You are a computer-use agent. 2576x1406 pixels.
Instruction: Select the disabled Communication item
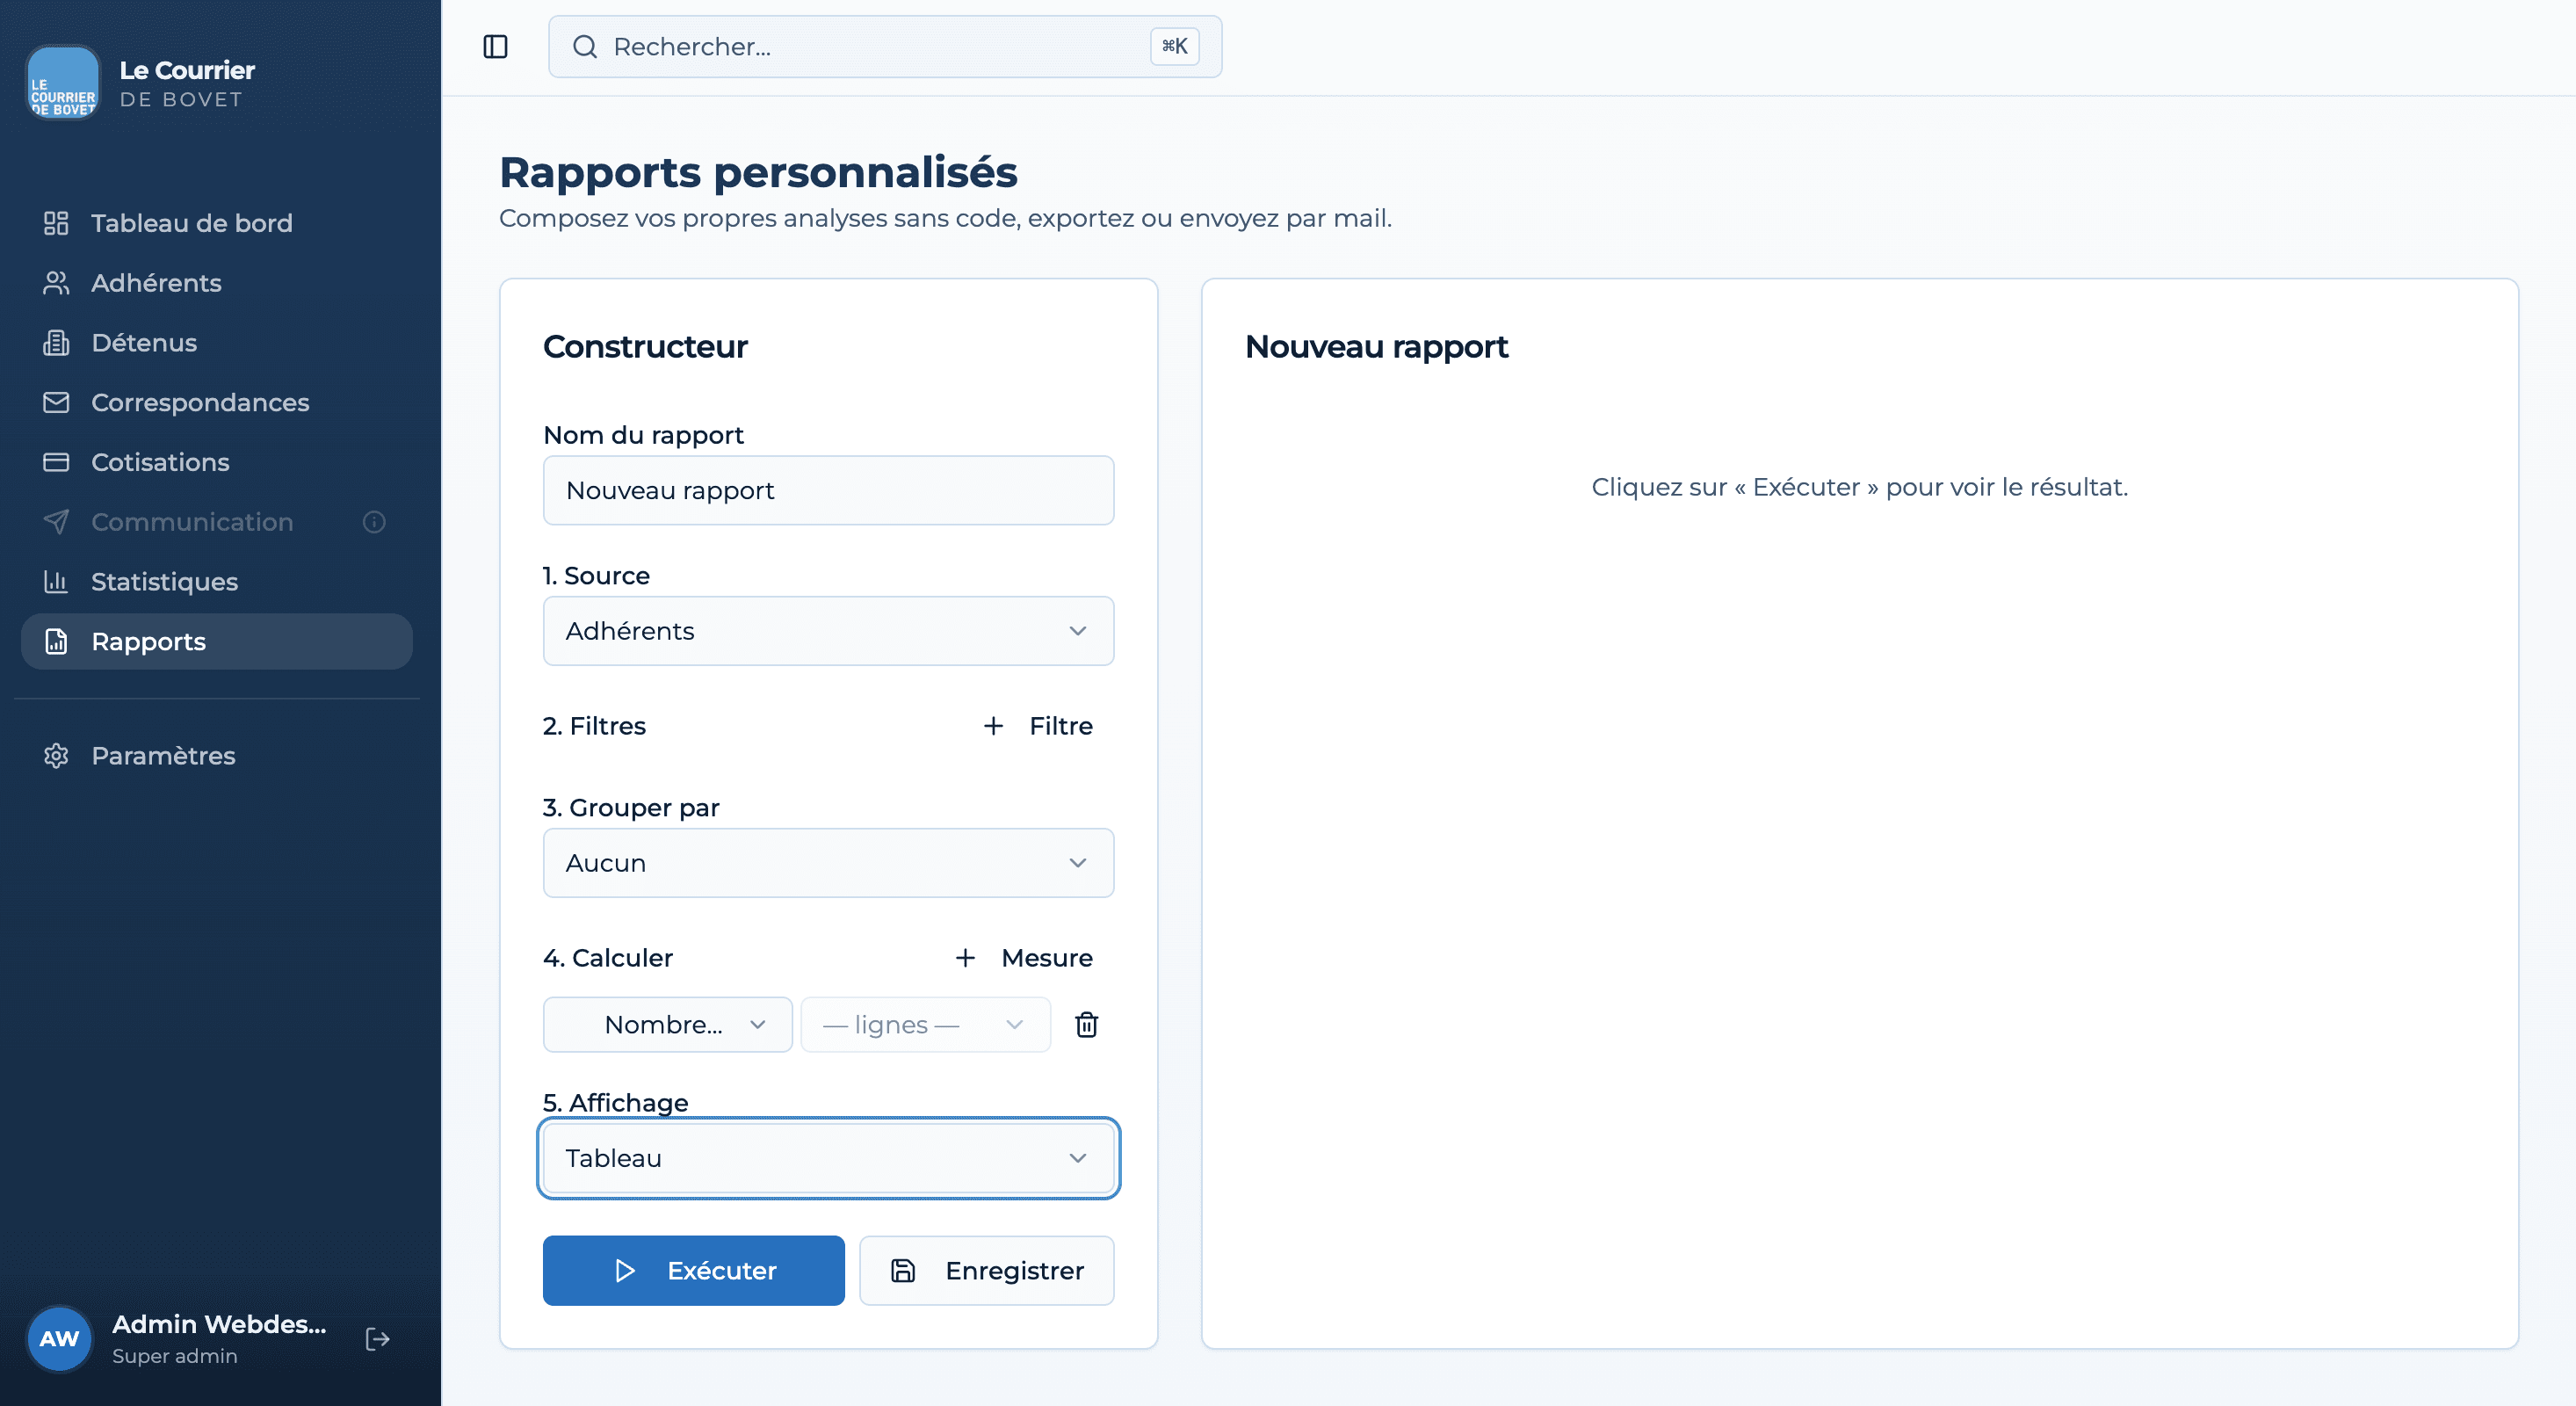217,522
